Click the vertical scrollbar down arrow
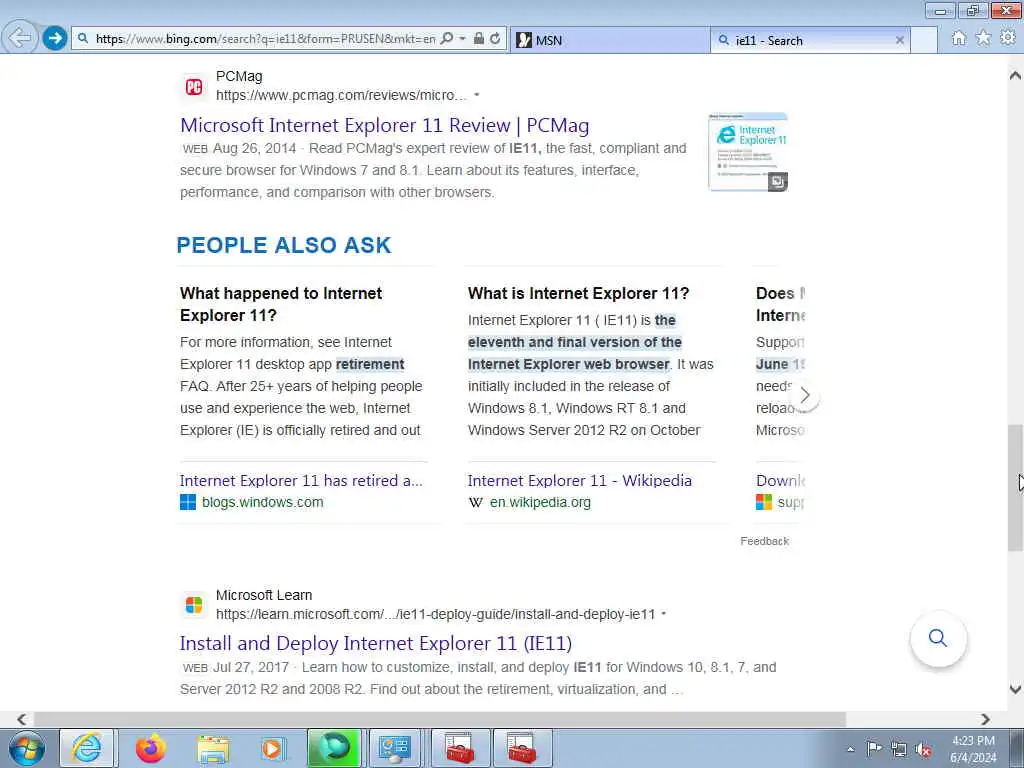This screenshot has width=1024, height=768. pos(1015,689)
